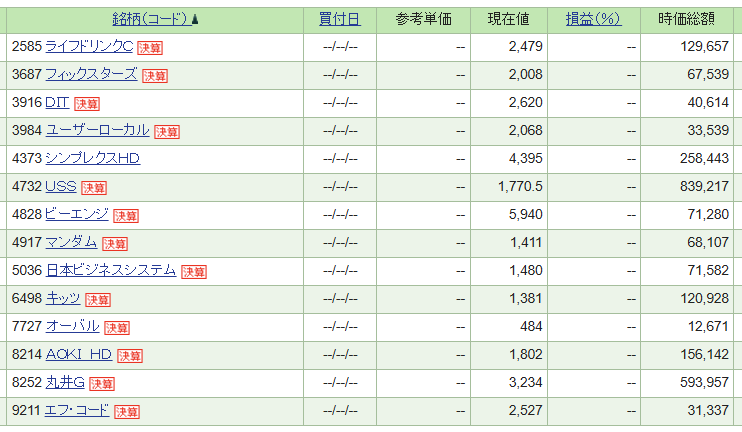
Task: Click the 決算 badge next to 丸井G
Action: 102,384
